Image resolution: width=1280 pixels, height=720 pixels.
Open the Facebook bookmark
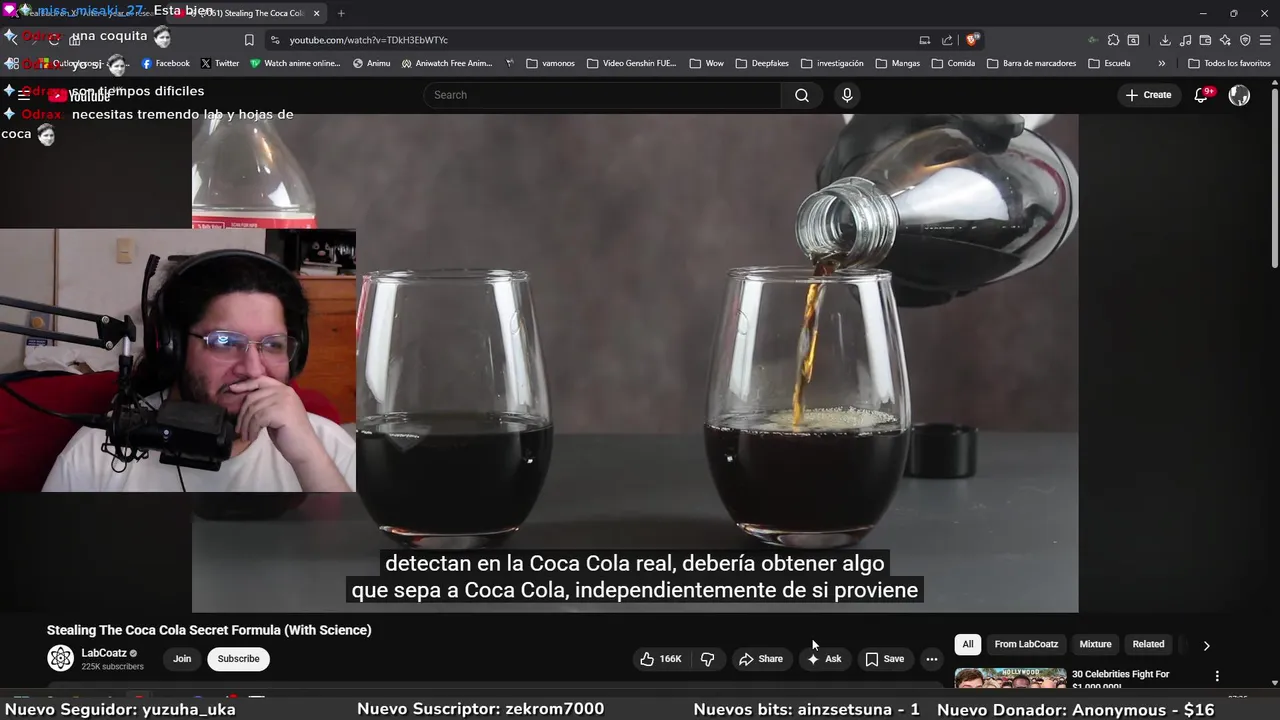click(x=165, y=63)
